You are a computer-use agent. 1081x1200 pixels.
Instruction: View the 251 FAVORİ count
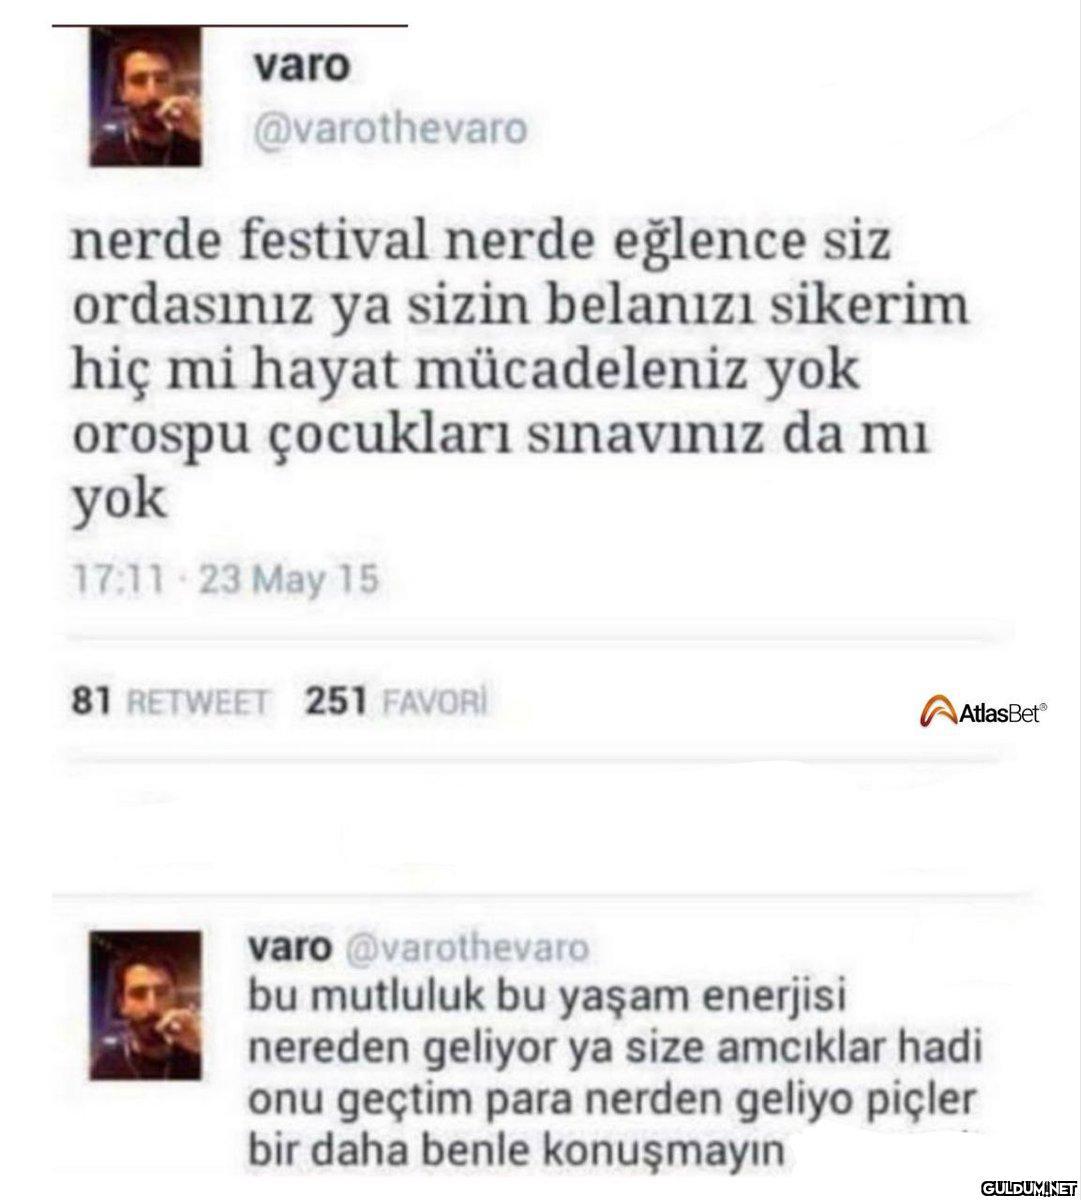tap(395, 702)
